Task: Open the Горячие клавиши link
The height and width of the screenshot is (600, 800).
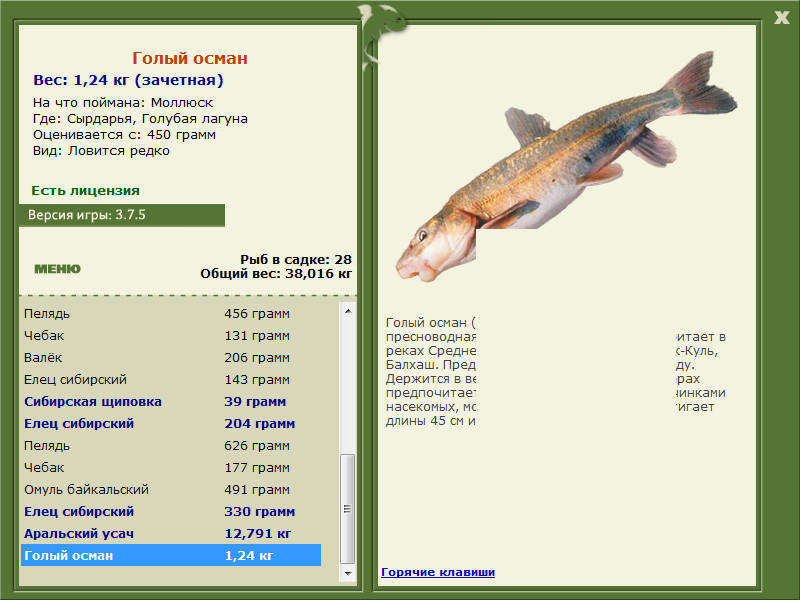Action: pyautogui.click(x=438, y=572)
